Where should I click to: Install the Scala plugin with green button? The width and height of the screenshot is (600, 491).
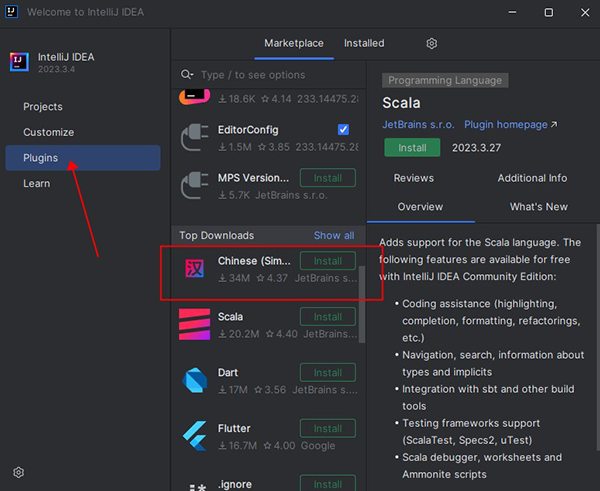(411, 148)
